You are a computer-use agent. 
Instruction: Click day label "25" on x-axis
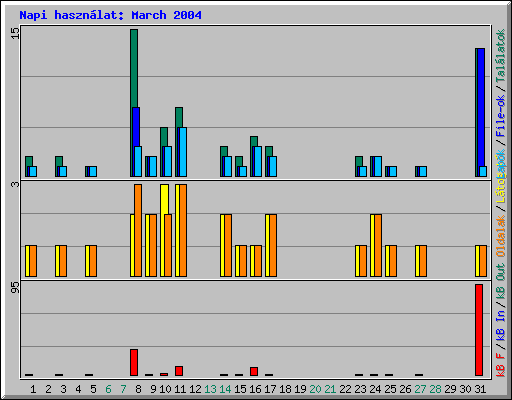click(x=390, y=389)
